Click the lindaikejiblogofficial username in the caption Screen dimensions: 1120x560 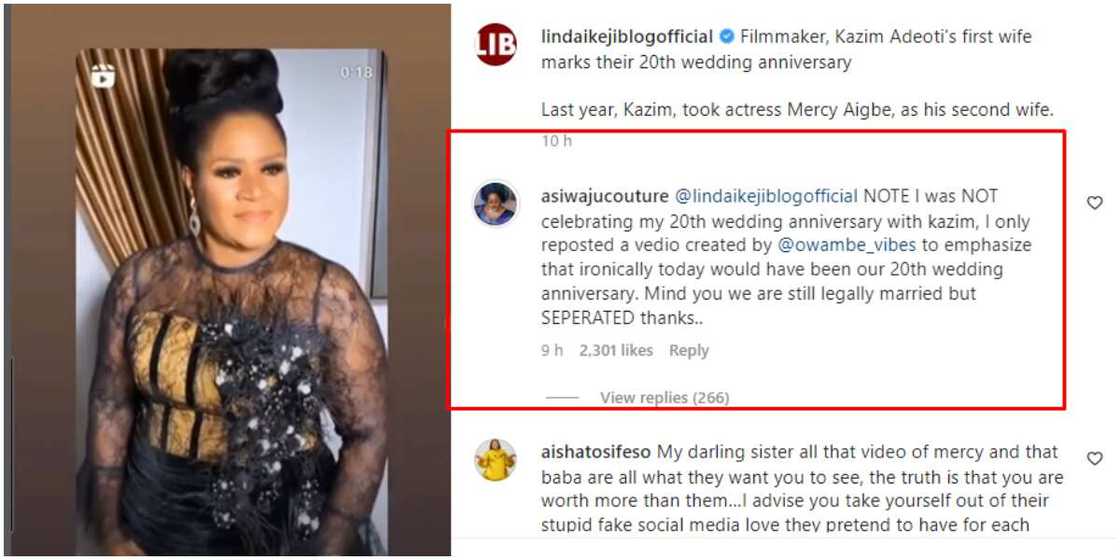(627, 37)
